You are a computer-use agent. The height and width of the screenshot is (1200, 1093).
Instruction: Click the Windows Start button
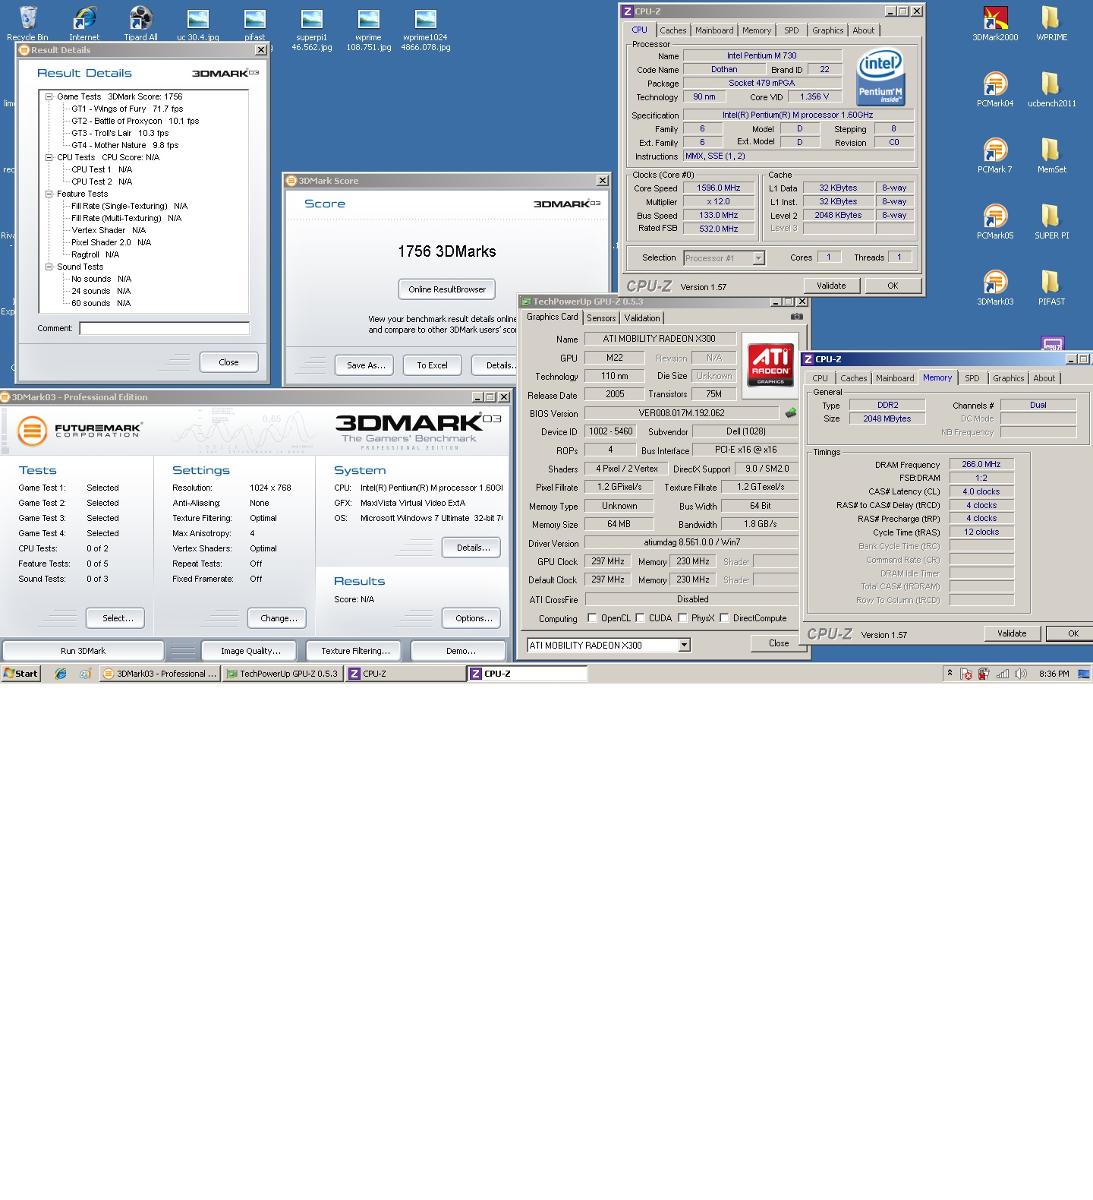20,674
